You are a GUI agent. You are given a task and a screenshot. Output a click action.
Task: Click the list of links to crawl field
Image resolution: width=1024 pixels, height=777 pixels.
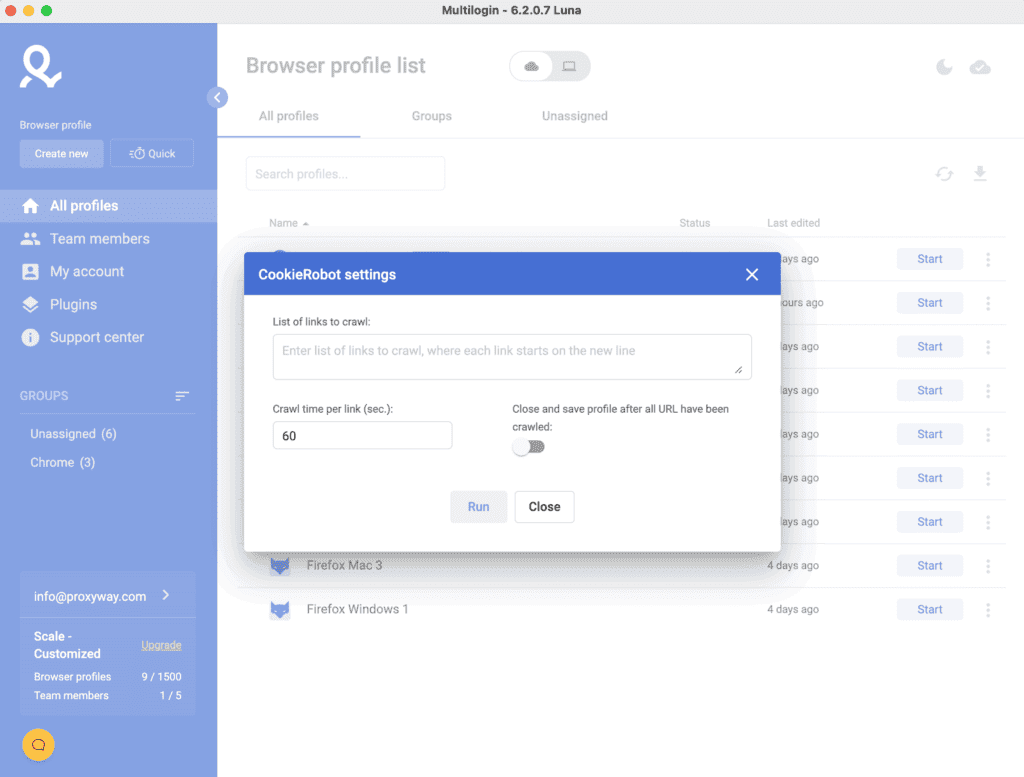[x=512, y=356]
